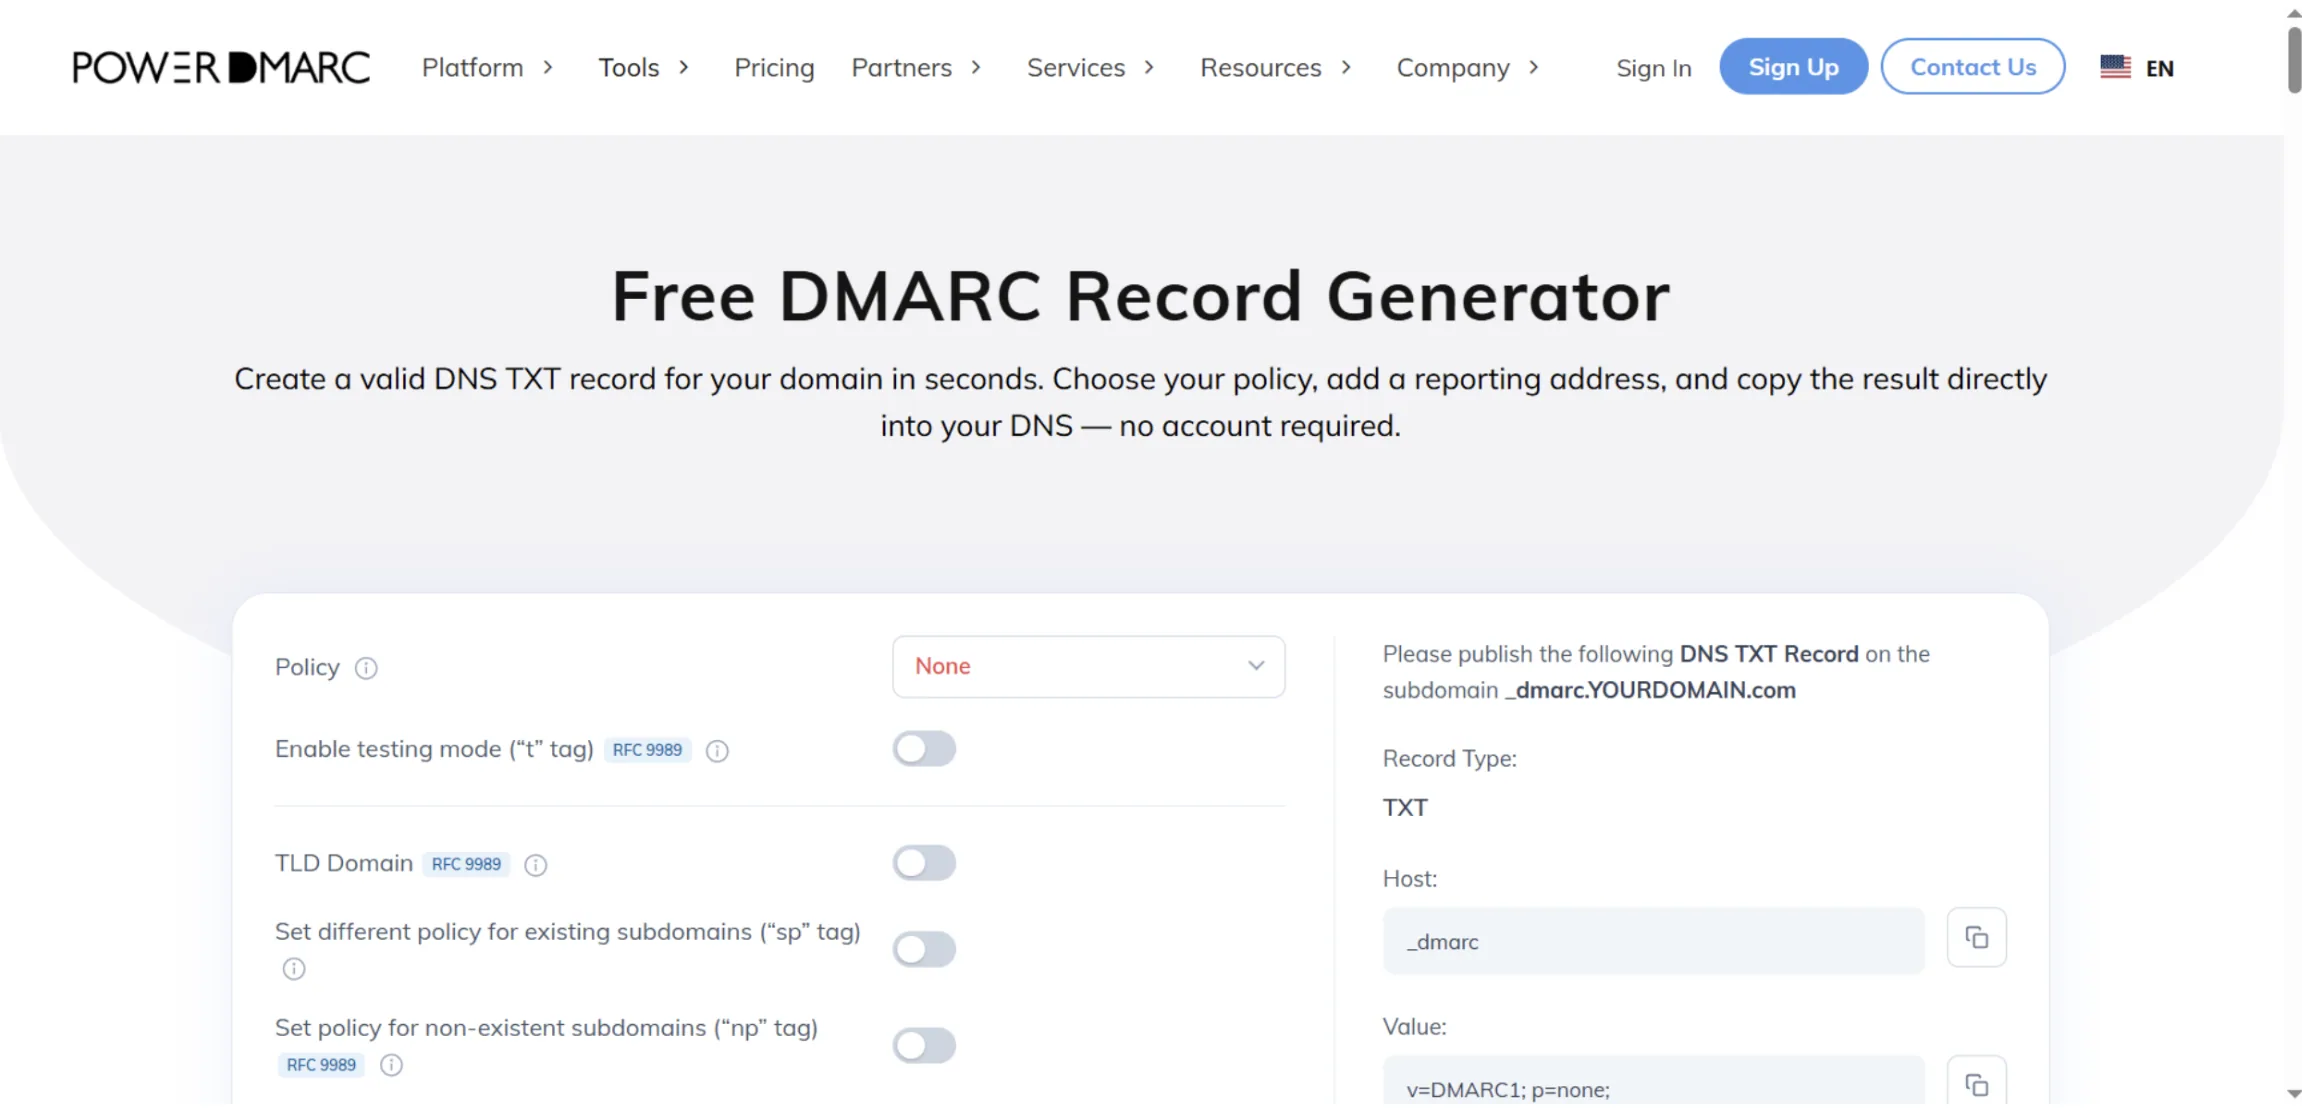Screen dimensions: 2302x1108
Task: Expand the Company menu chevron
Action: [1534, 68]
